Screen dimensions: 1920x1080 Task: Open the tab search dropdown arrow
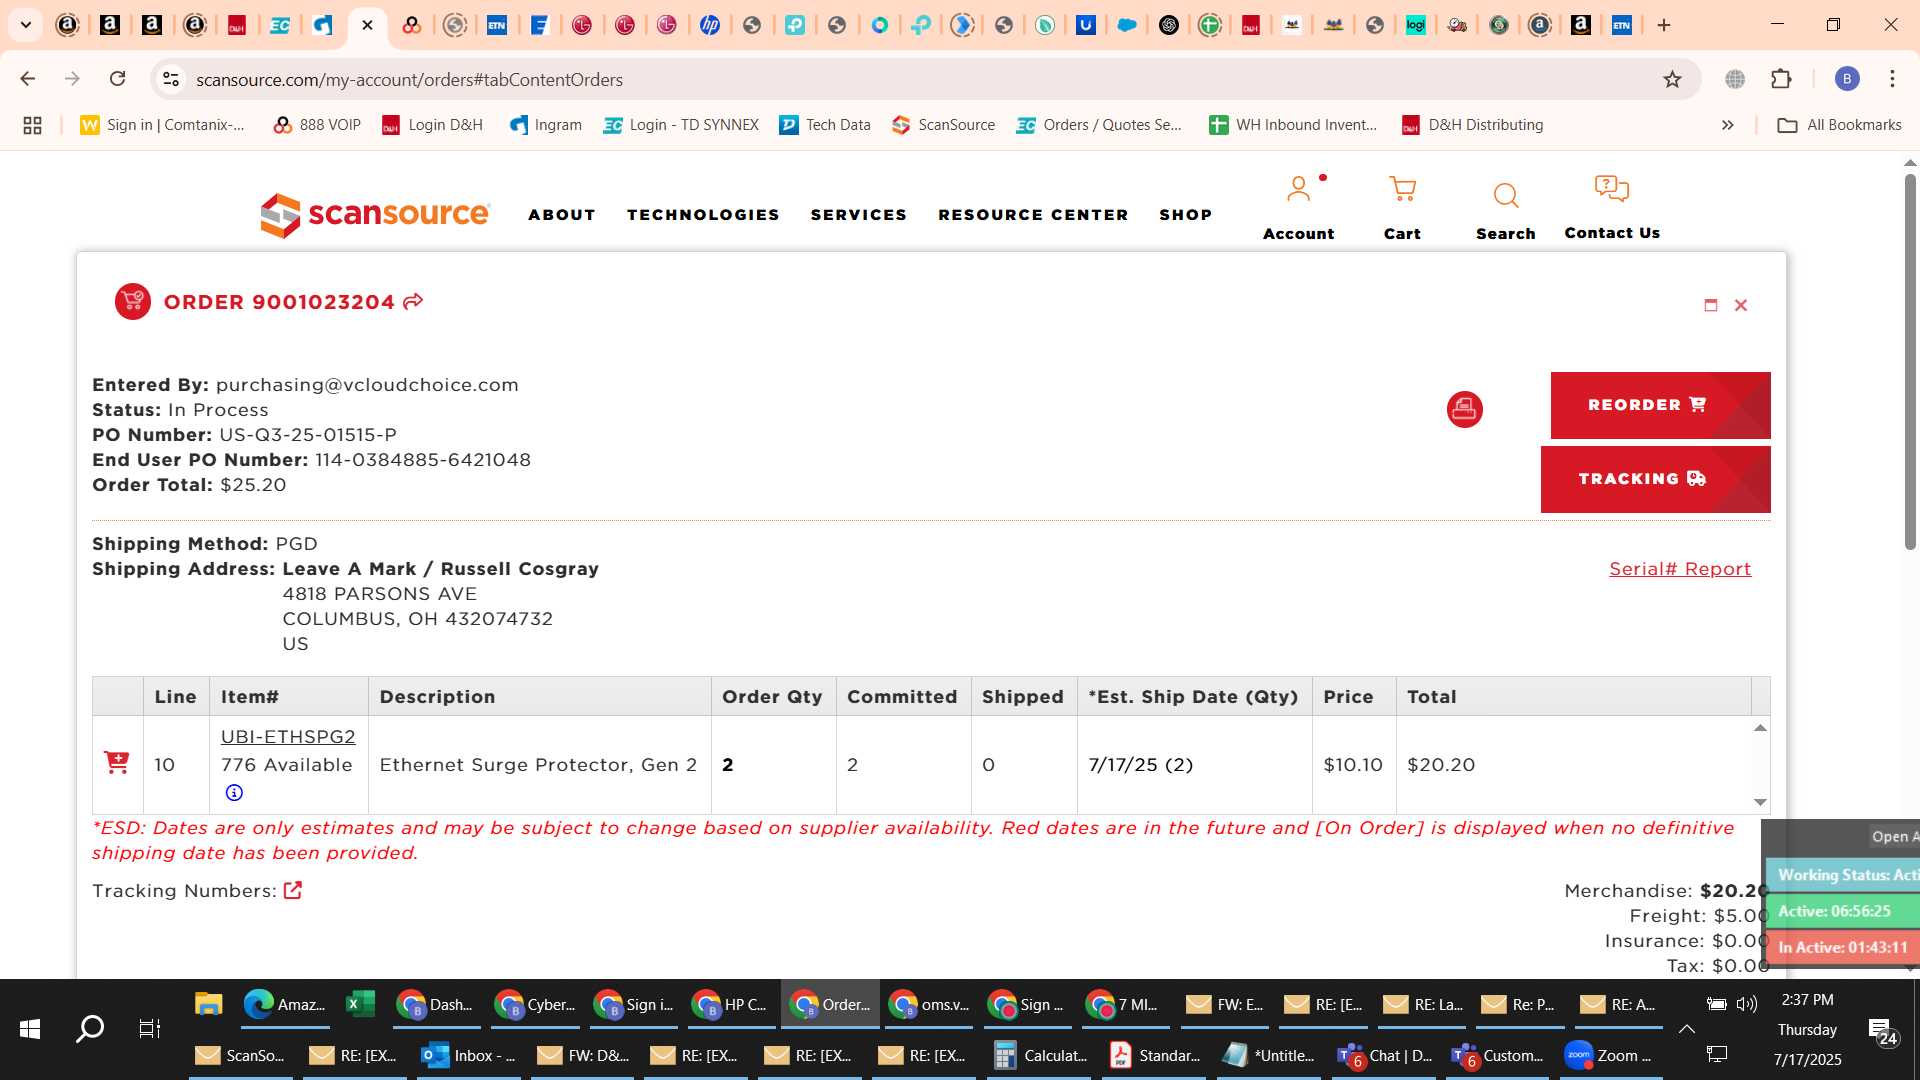point(26,25)
